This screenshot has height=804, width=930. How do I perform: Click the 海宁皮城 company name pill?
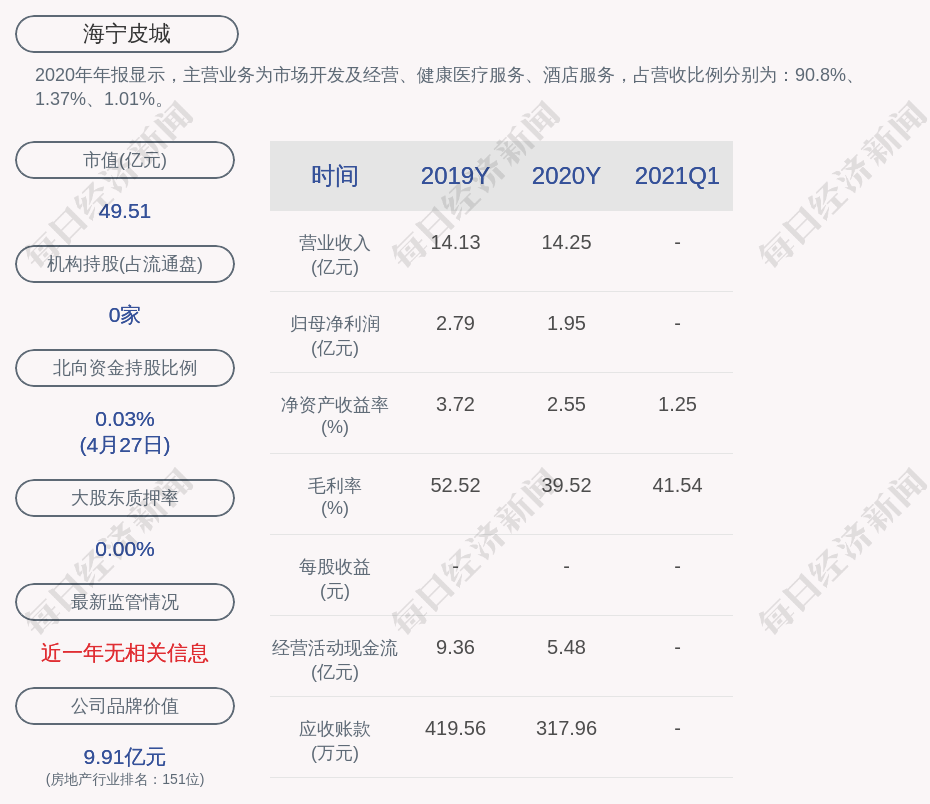coord(127,34)
